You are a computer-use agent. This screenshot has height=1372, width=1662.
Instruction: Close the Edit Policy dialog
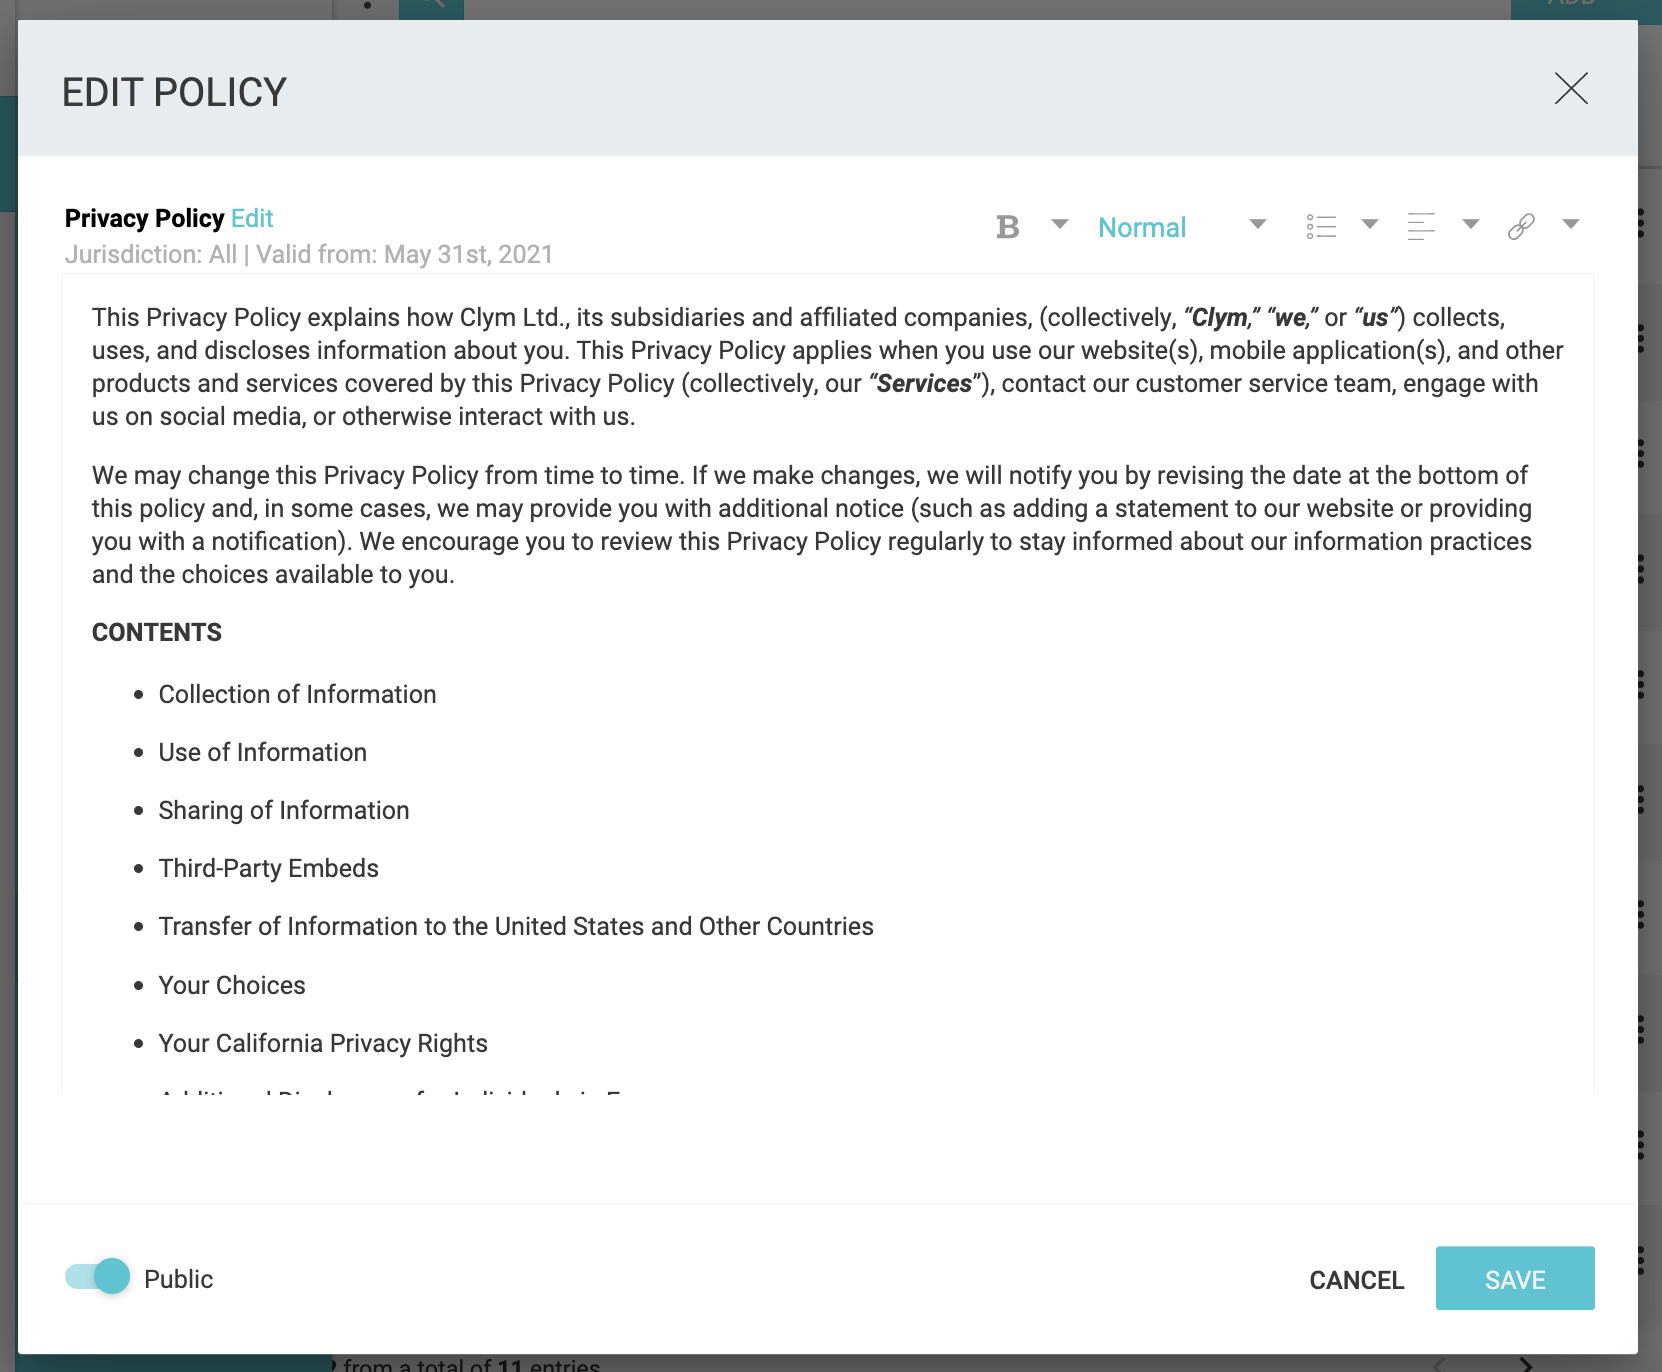click(x=1571, y=88)
